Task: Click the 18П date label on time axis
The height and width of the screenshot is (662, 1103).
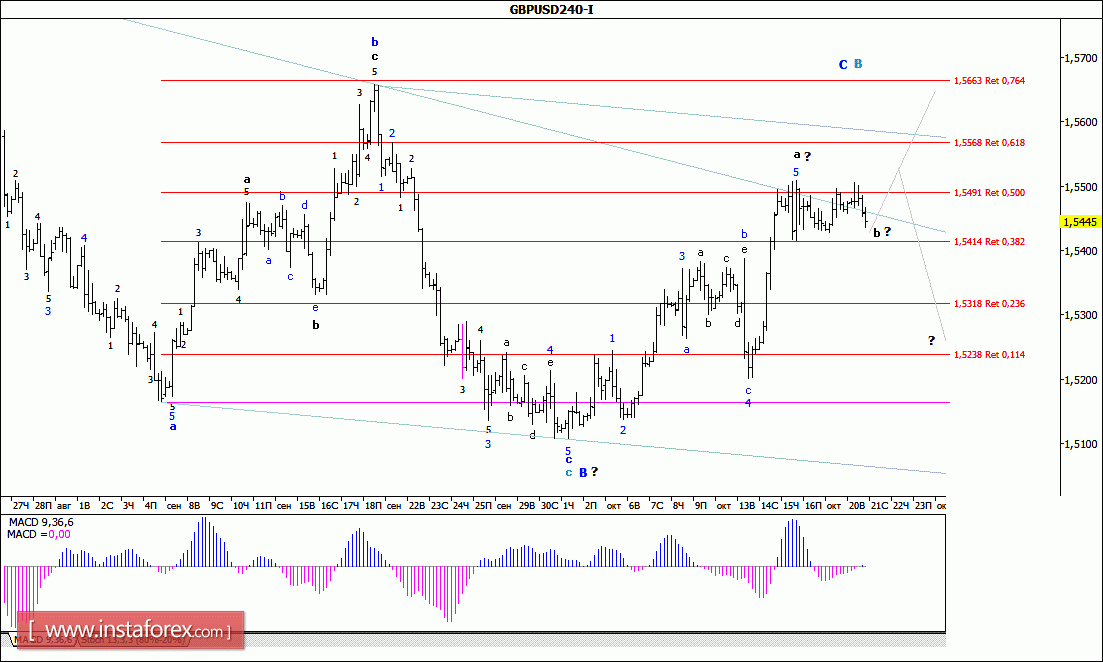Action: click(373, 506)
